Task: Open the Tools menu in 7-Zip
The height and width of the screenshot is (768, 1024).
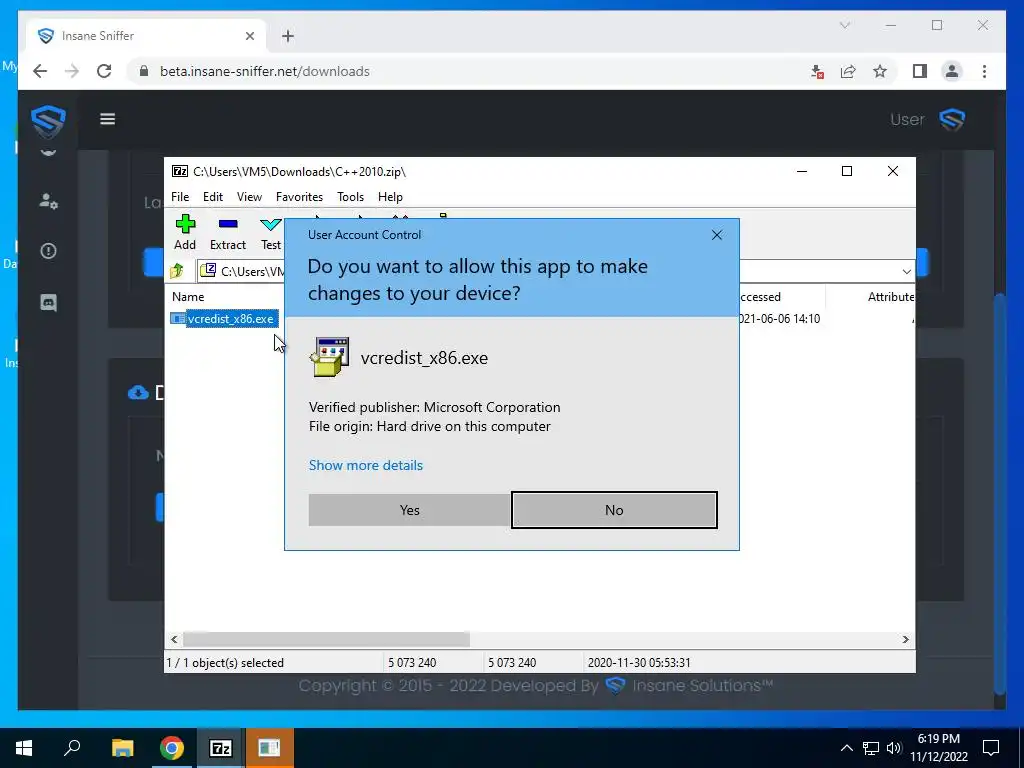Action: coord(350,197)
